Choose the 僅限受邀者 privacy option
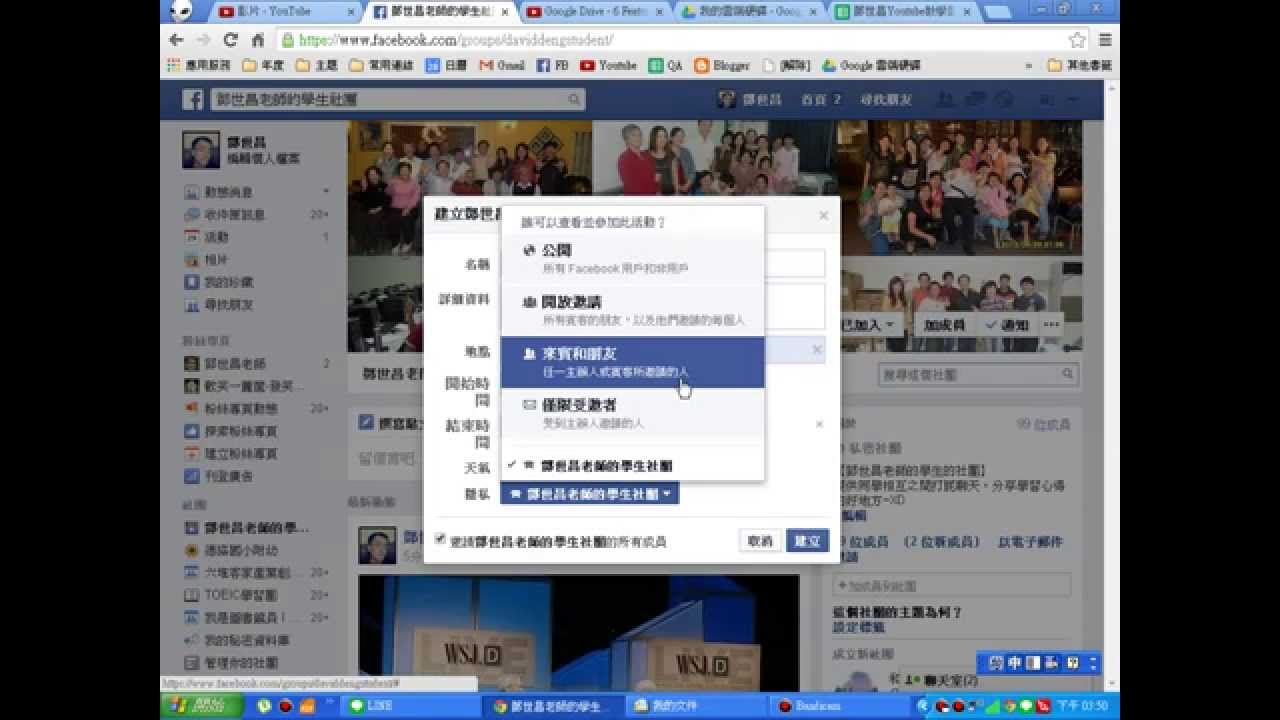 pos(632,413)
